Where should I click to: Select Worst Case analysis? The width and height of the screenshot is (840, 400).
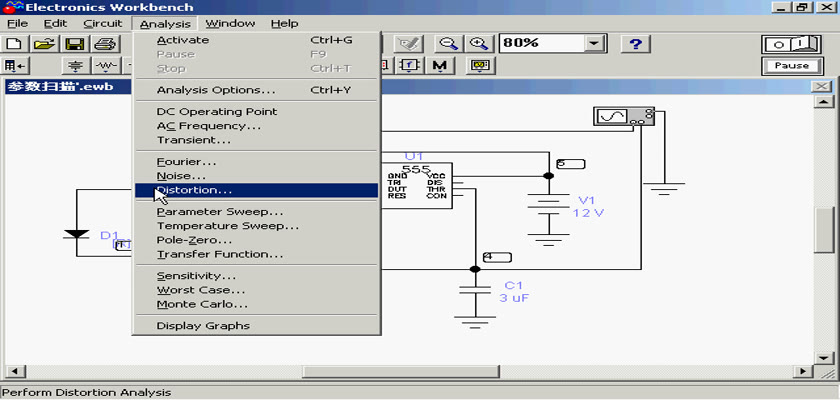coord(256,290)
